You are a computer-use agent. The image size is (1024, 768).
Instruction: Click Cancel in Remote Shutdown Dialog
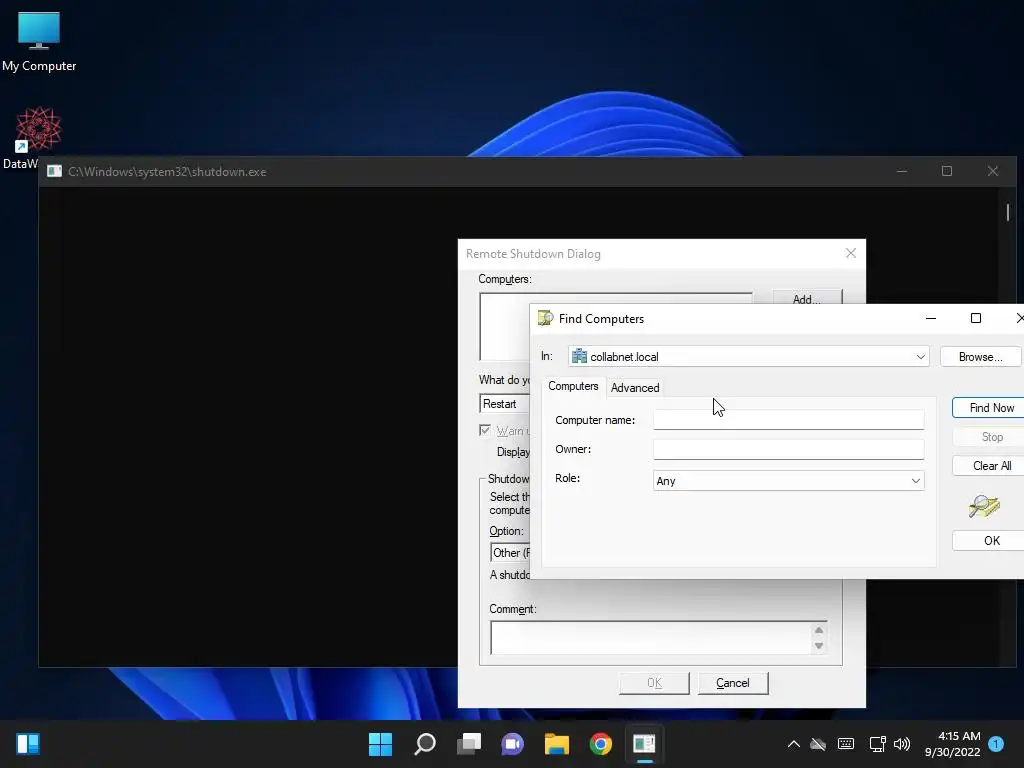[733, 682]
